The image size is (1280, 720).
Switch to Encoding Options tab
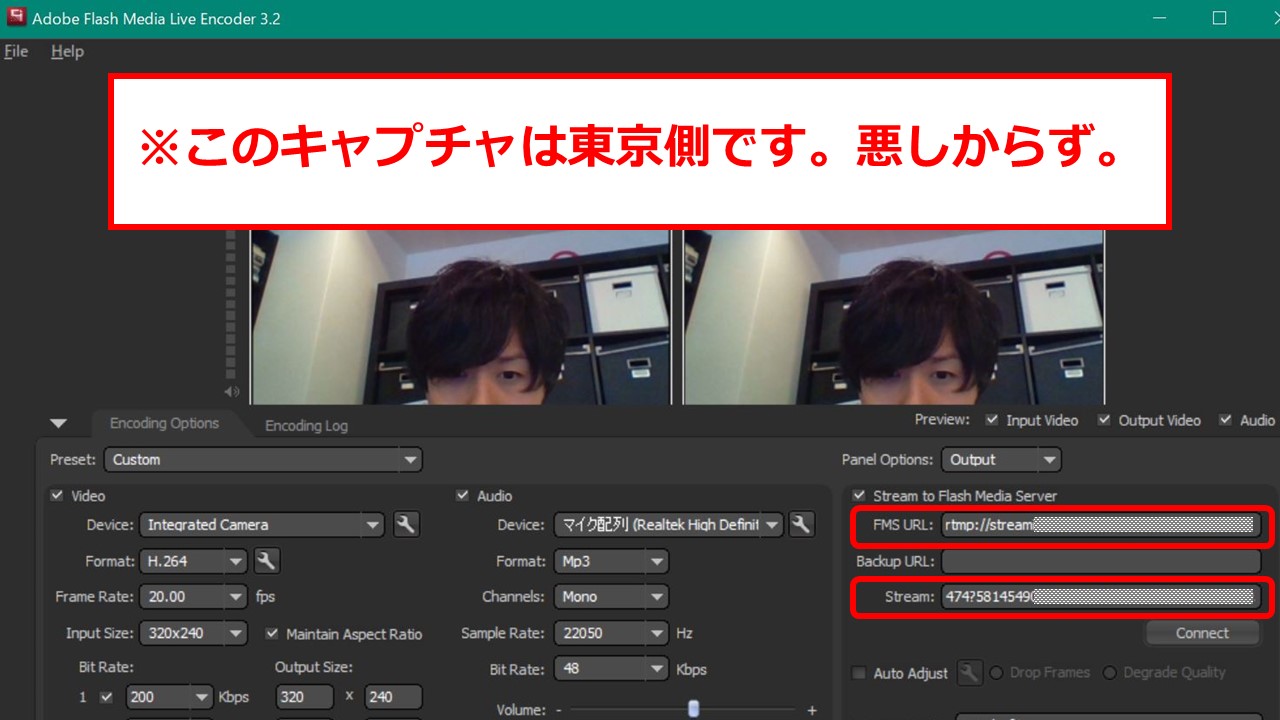pos(164,423)
